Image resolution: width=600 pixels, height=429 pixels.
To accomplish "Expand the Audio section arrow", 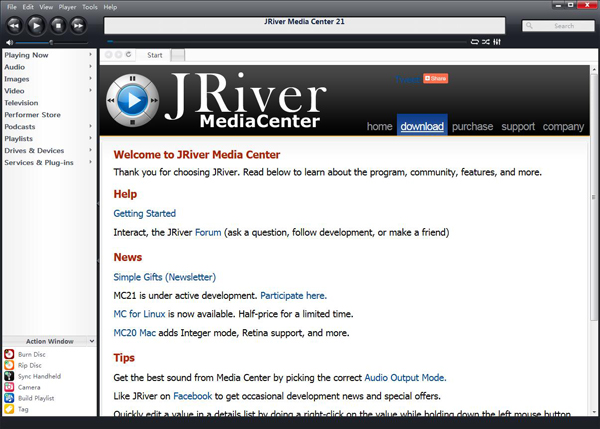I will point(91,67).
